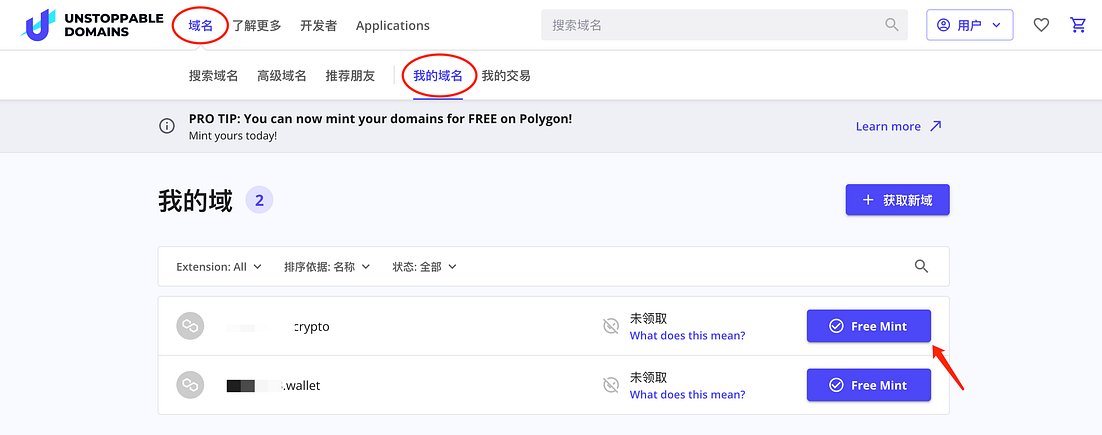Open the shopping cart icon

click(1077, 25)
